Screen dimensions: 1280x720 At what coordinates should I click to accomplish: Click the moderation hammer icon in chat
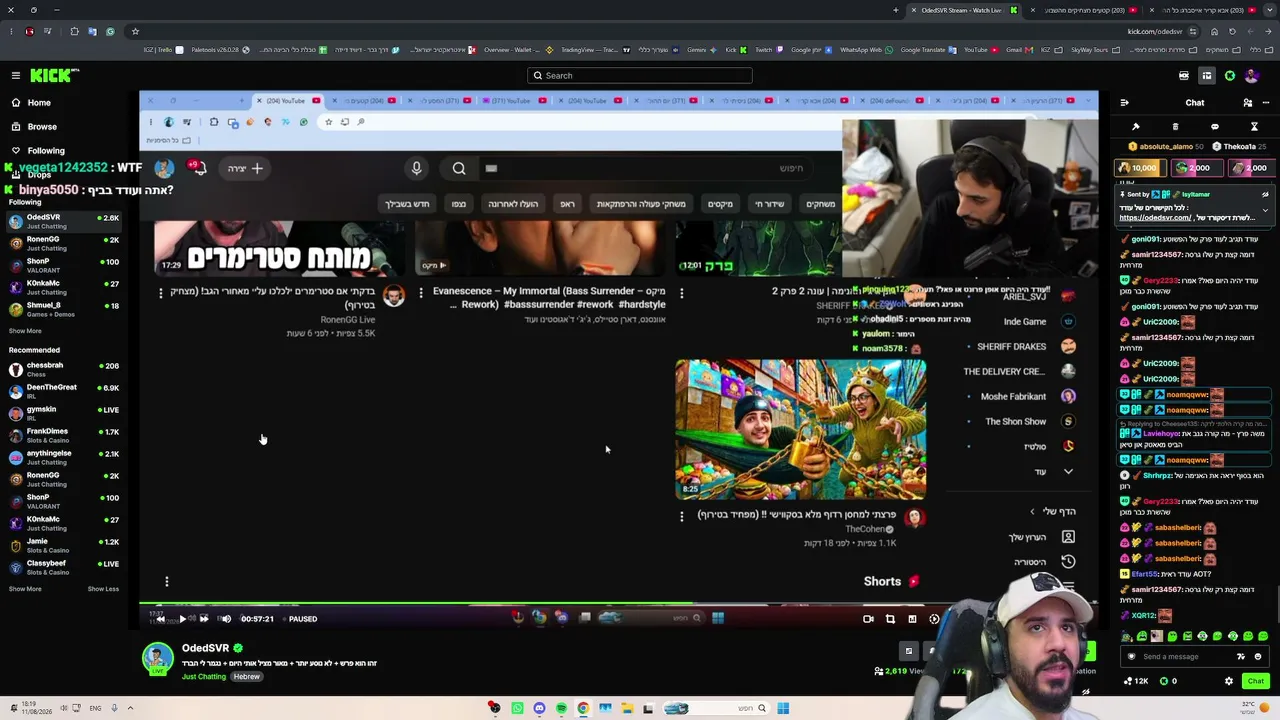click(1136, 127)
